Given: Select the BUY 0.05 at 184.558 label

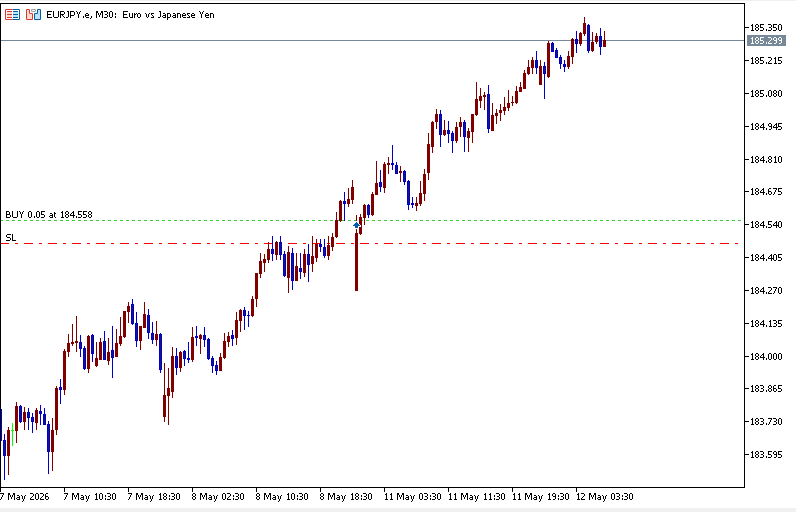Looking at the screenshot, I should (x=49, y=215).
